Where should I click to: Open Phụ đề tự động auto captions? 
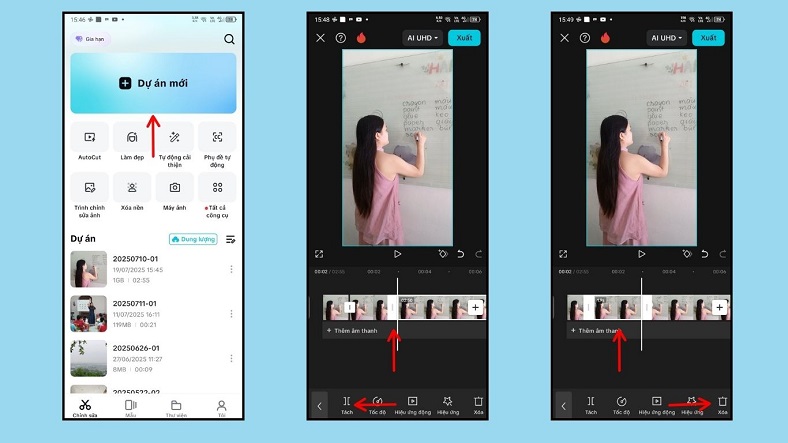(x=217, y=138)
